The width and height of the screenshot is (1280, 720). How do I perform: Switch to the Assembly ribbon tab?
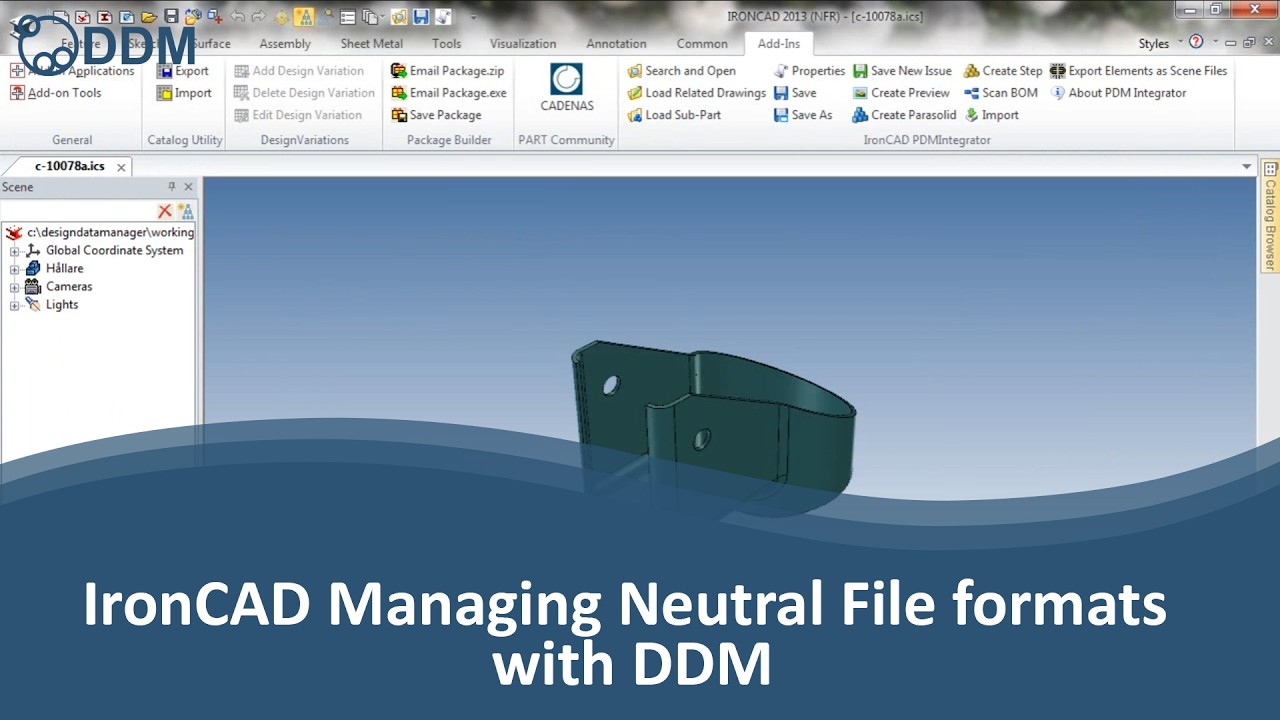pos(285,43)
